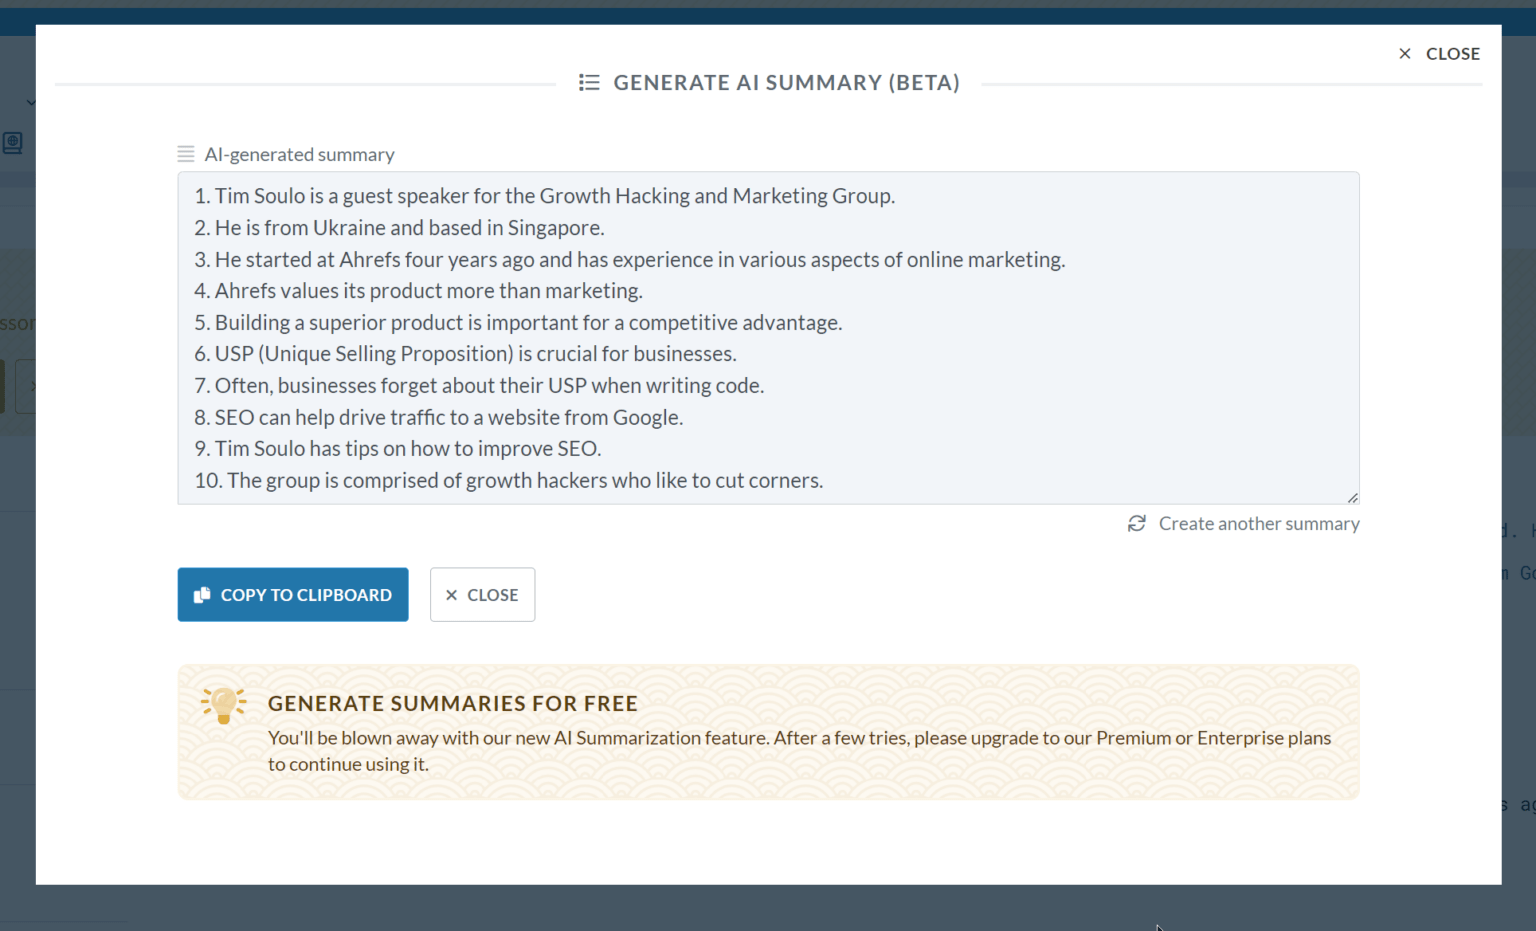Click the refresh arrows icon for another summary
The width and height of the screenshot is (1536, 931).
tap(1137, 524)
